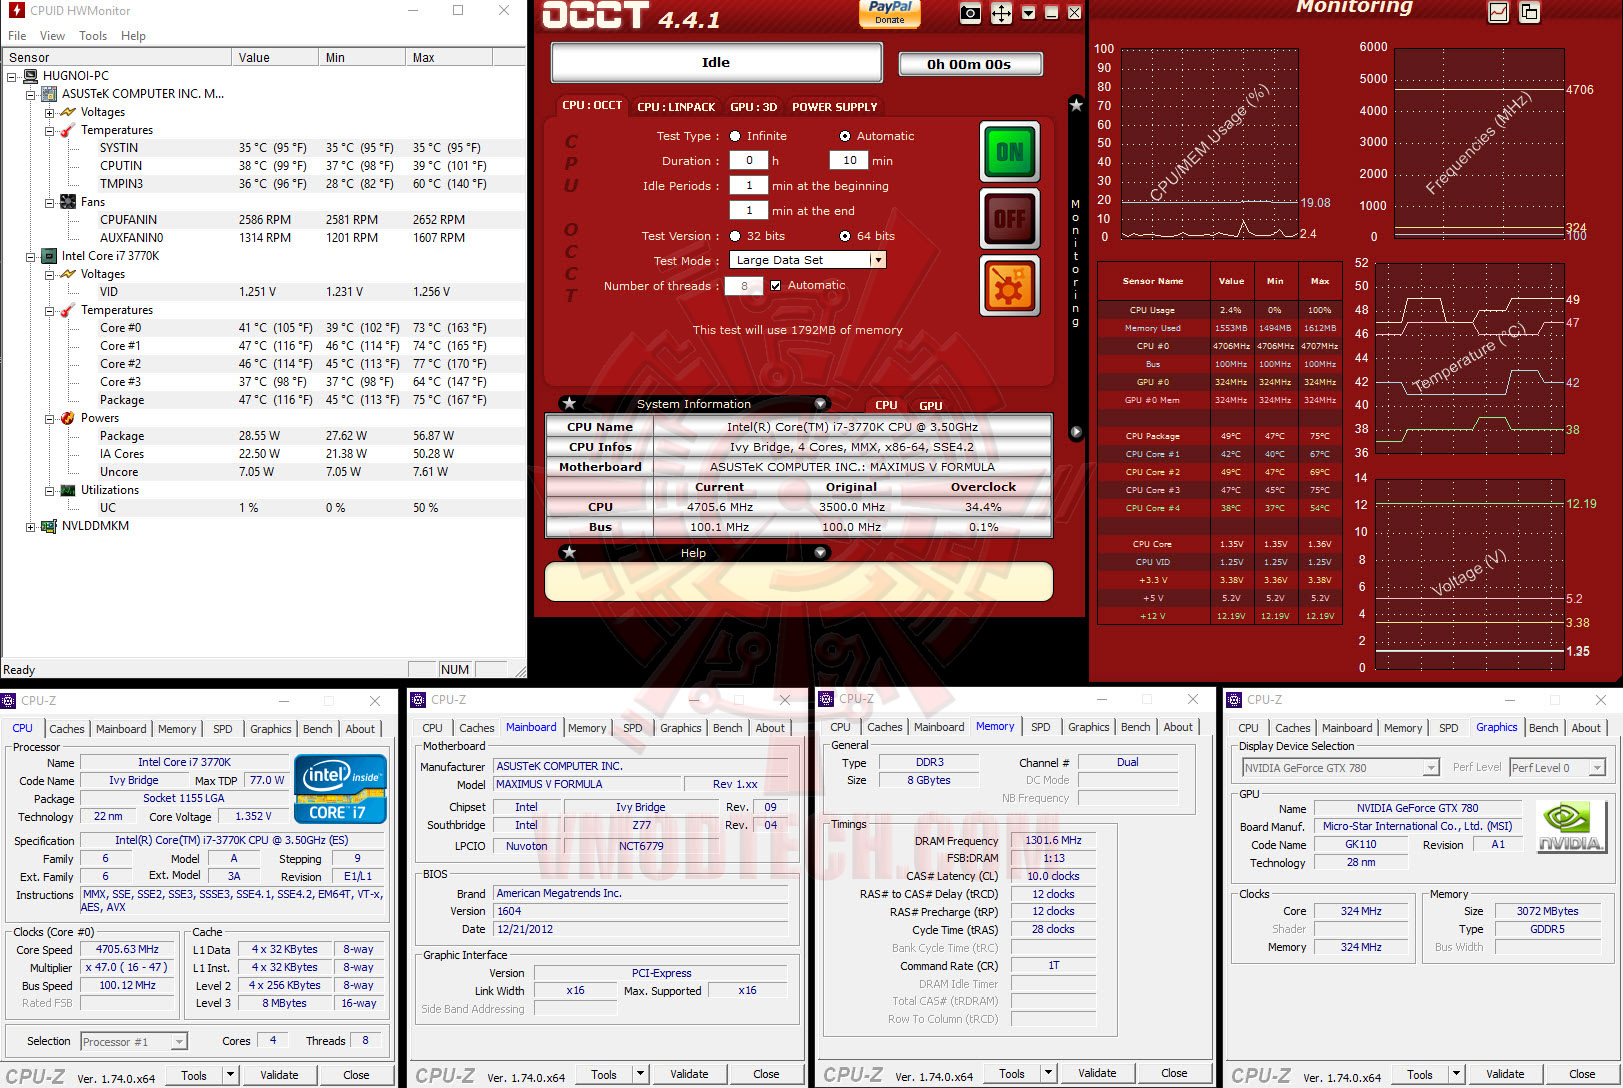This screenshot has width=1623, height=1088.
Task: Click the idle period at the beginning field
Action: pos(749,185)
